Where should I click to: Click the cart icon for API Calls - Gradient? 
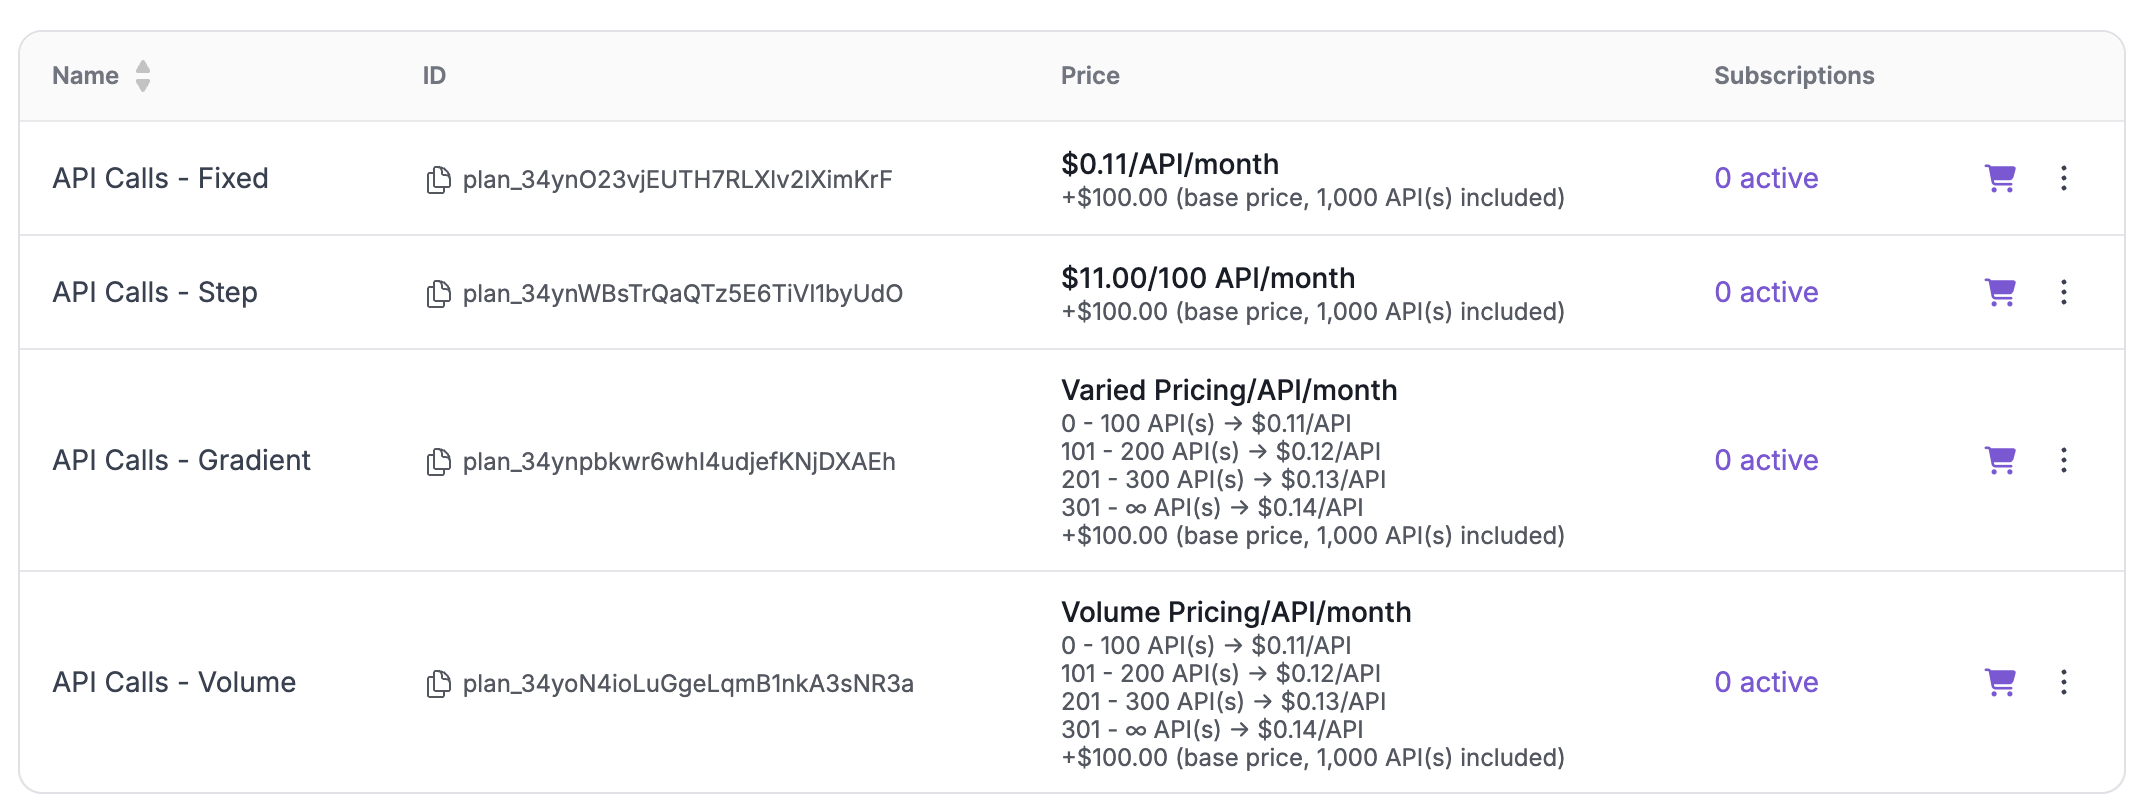pyautogui.click(x=2000, y=461)
